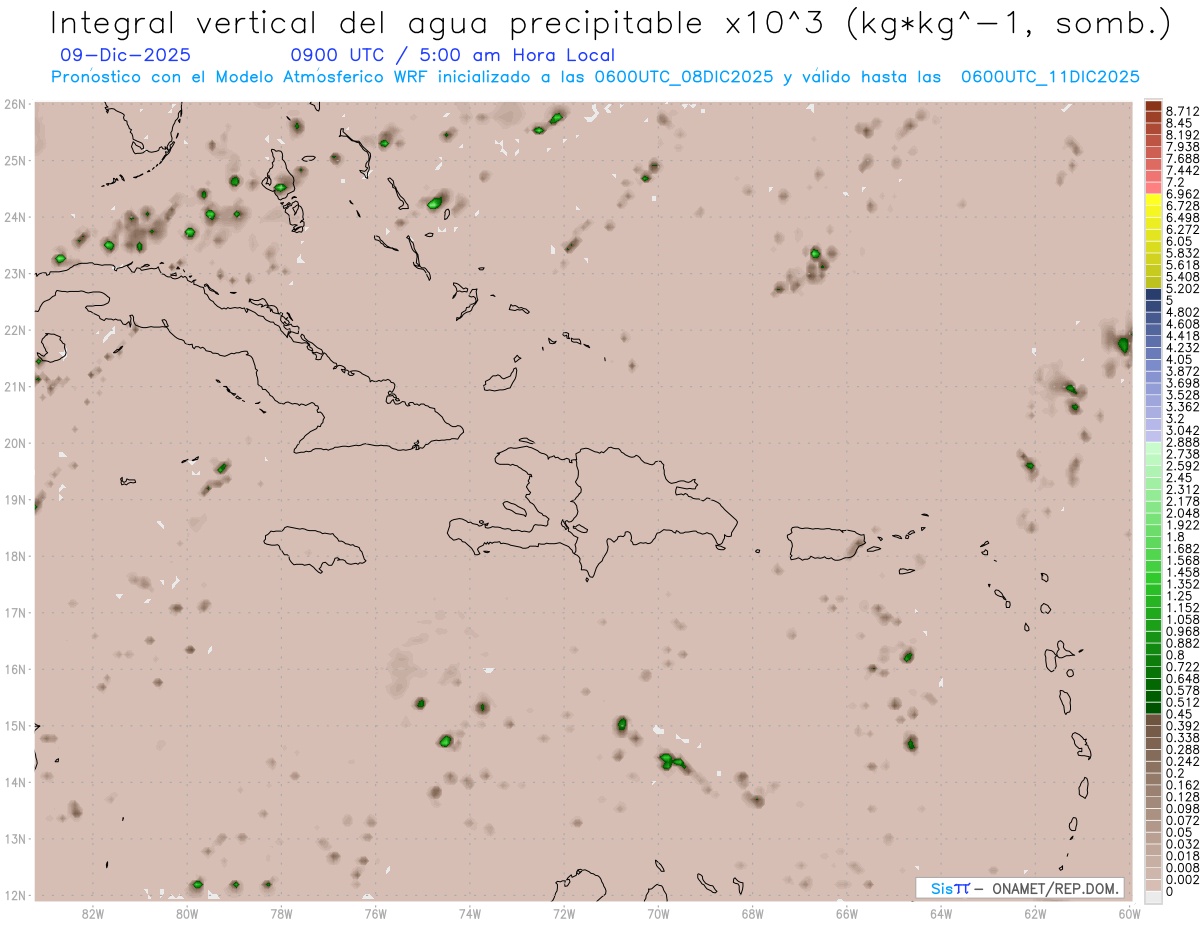Click the '2.048' color scale value
1200x927 pixels.
coord(1182,513)
